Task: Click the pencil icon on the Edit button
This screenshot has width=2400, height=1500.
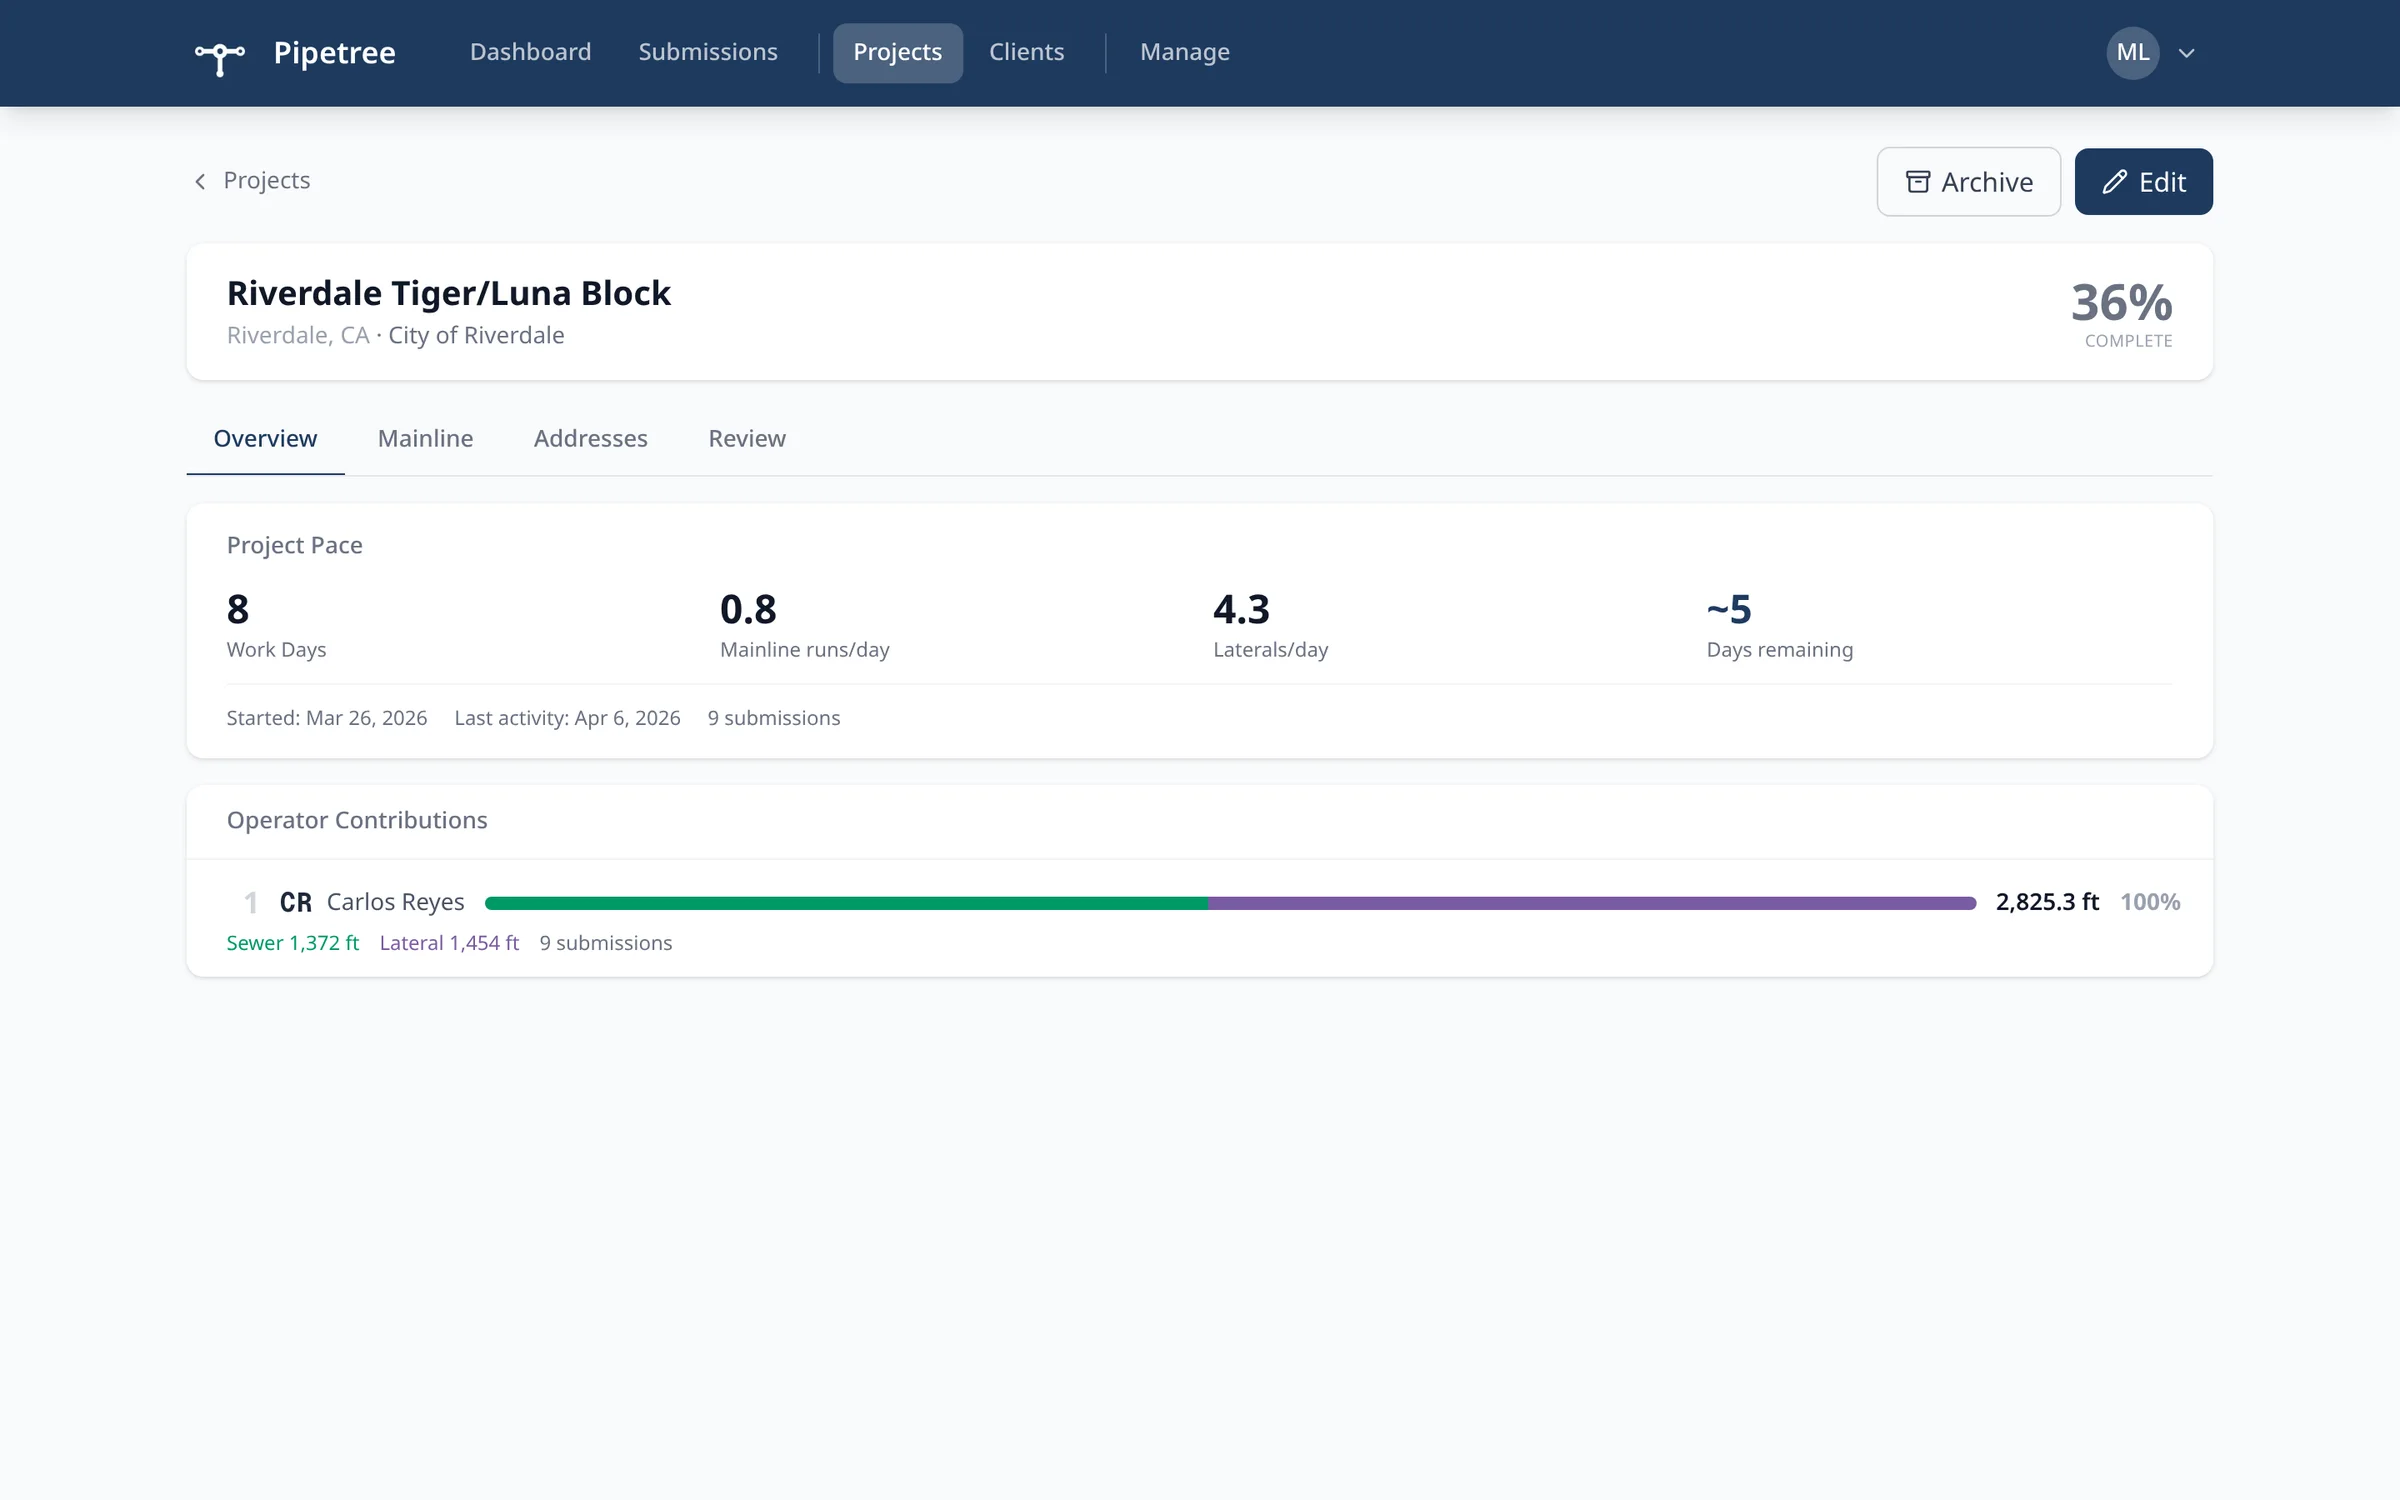Action: tap(2114, 182)
